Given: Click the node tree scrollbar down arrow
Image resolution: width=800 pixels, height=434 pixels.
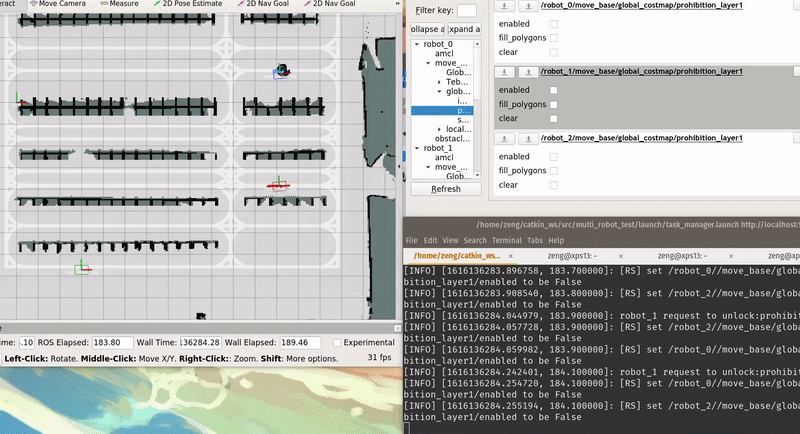Looking at the screenshot, I should pyautogui.click(x=478, y=175).
